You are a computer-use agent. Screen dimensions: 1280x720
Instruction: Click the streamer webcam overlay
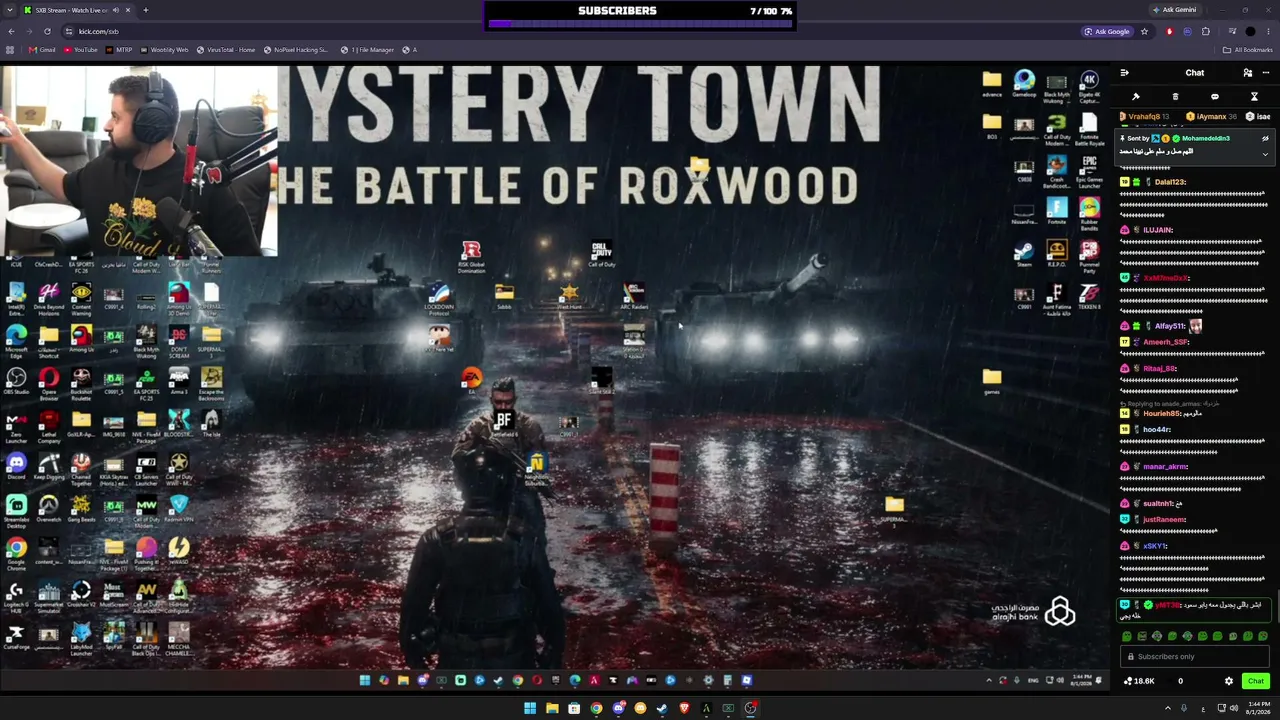[139, 161]
